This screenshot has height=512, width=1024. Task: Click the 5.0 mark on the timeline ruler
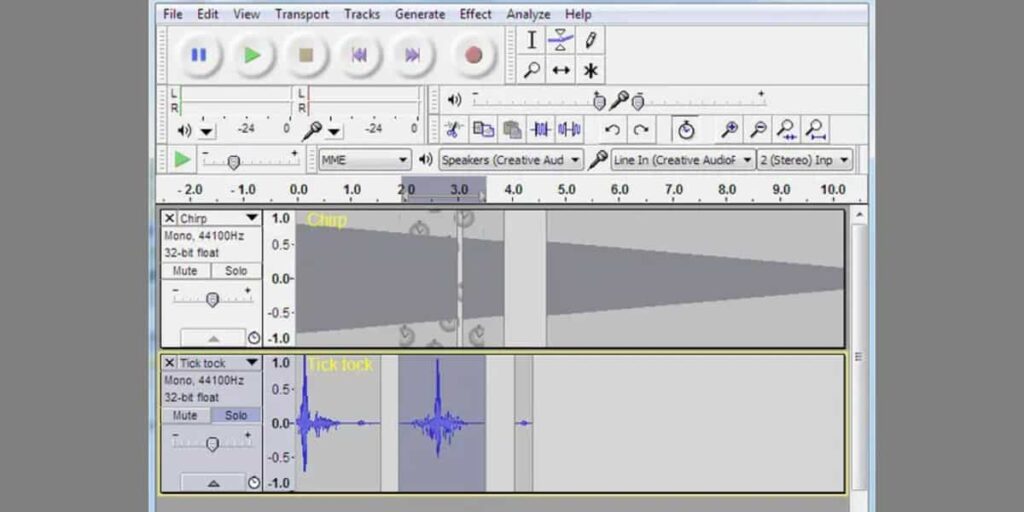click(x=566, y=190)
